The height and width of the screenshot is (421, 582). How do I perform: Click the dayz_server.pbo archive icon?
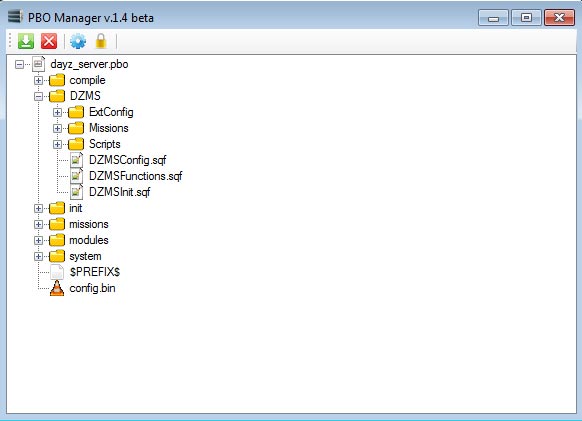39,64
